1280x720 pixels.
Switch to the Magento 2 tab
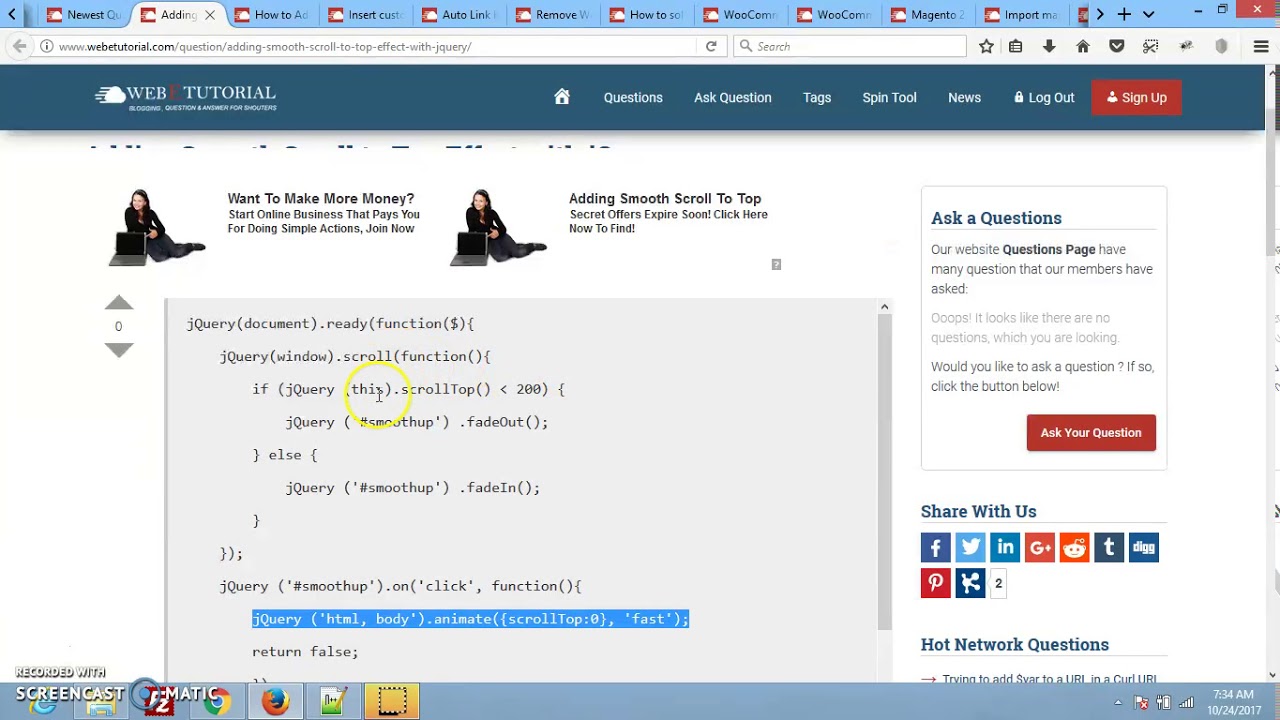(x=928, y=14)
